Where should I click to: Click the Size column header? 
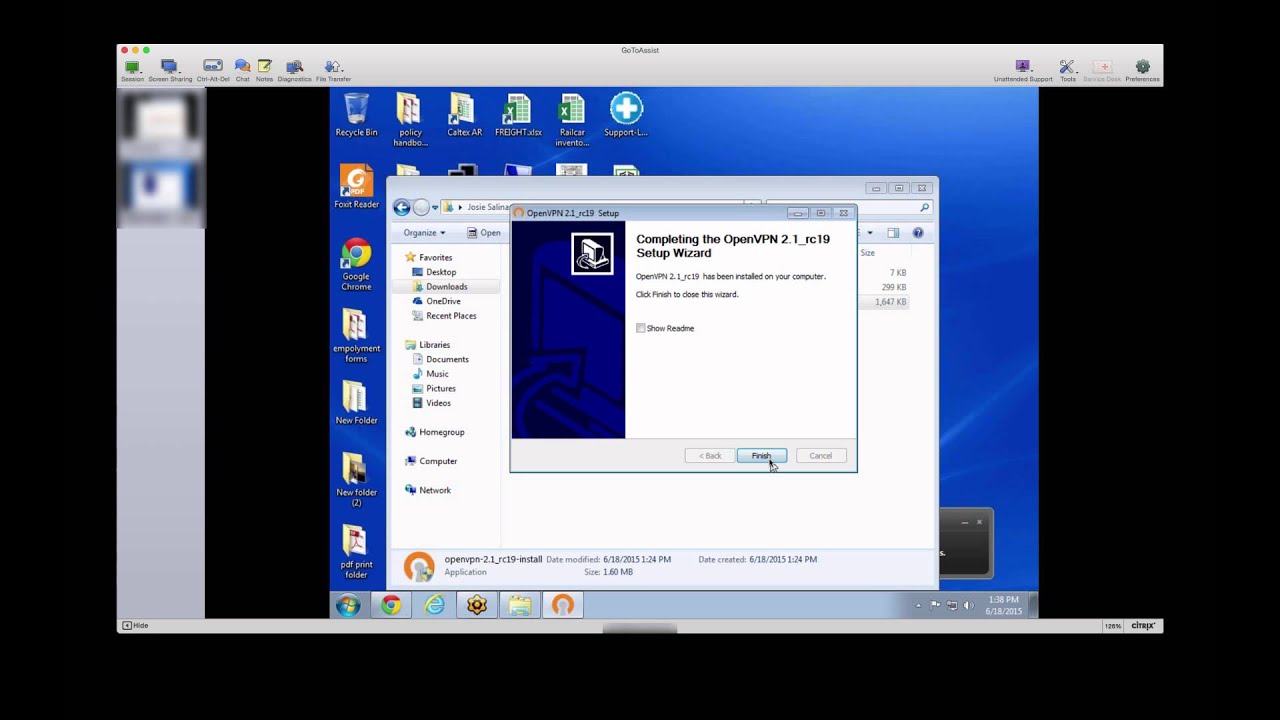click(x=868, y=253)
